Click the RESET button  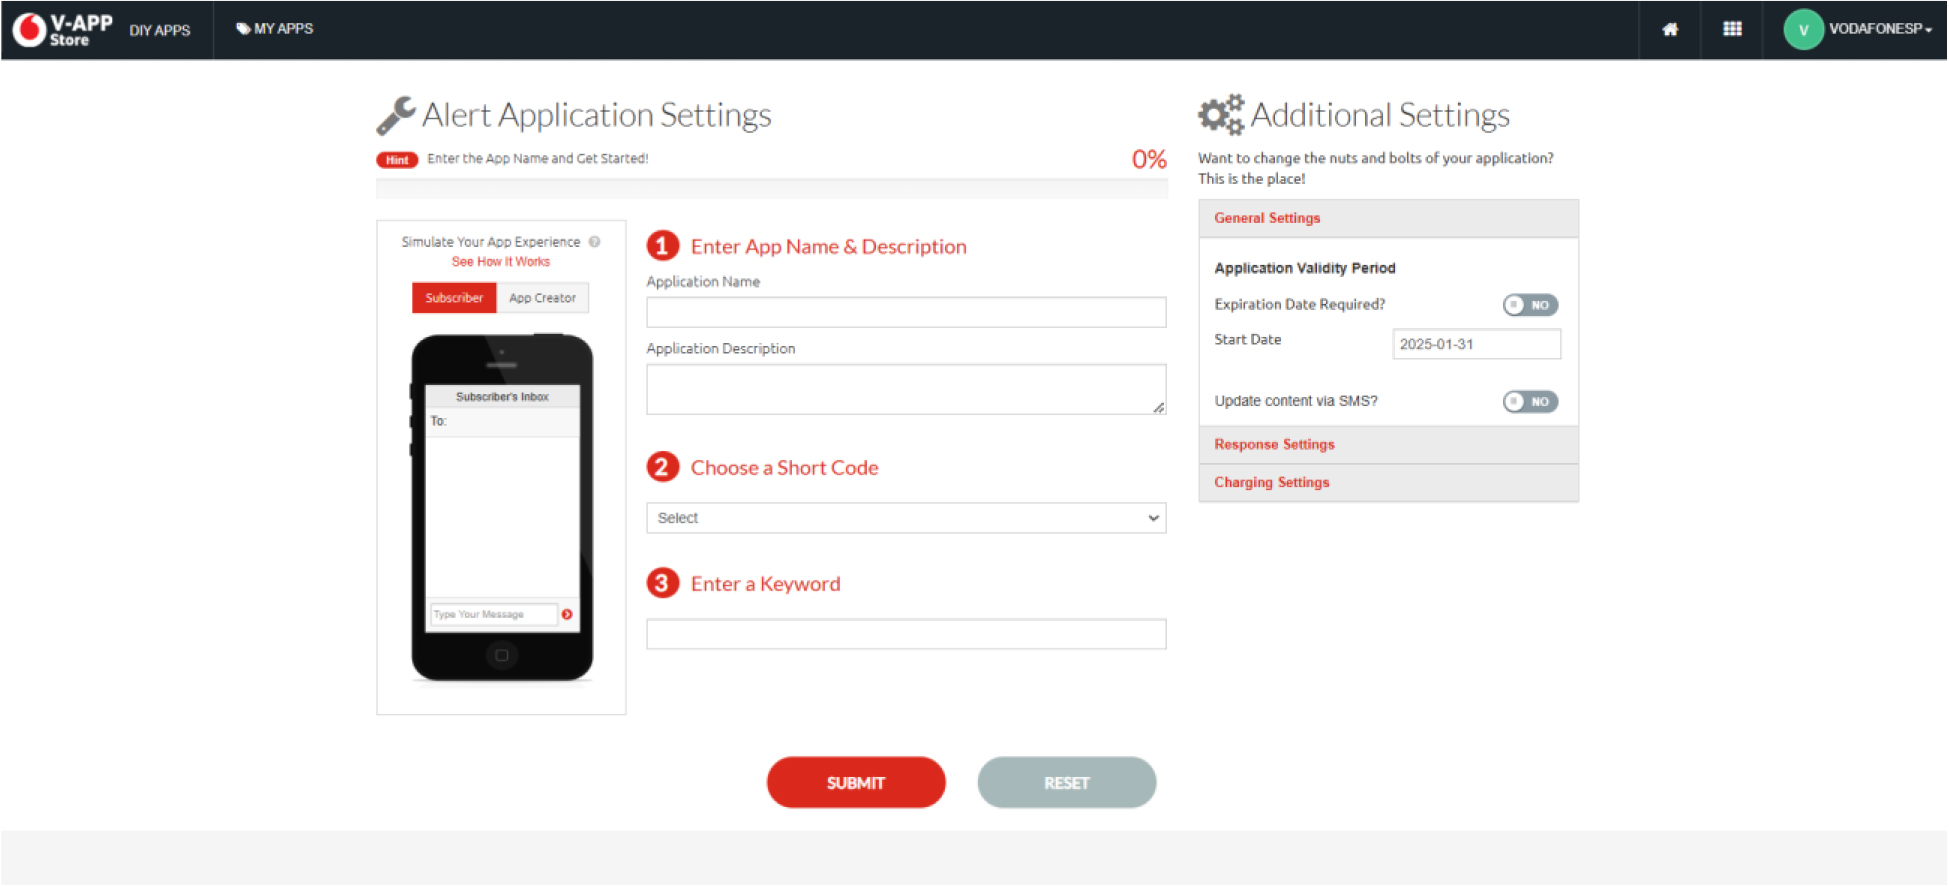1067,783
